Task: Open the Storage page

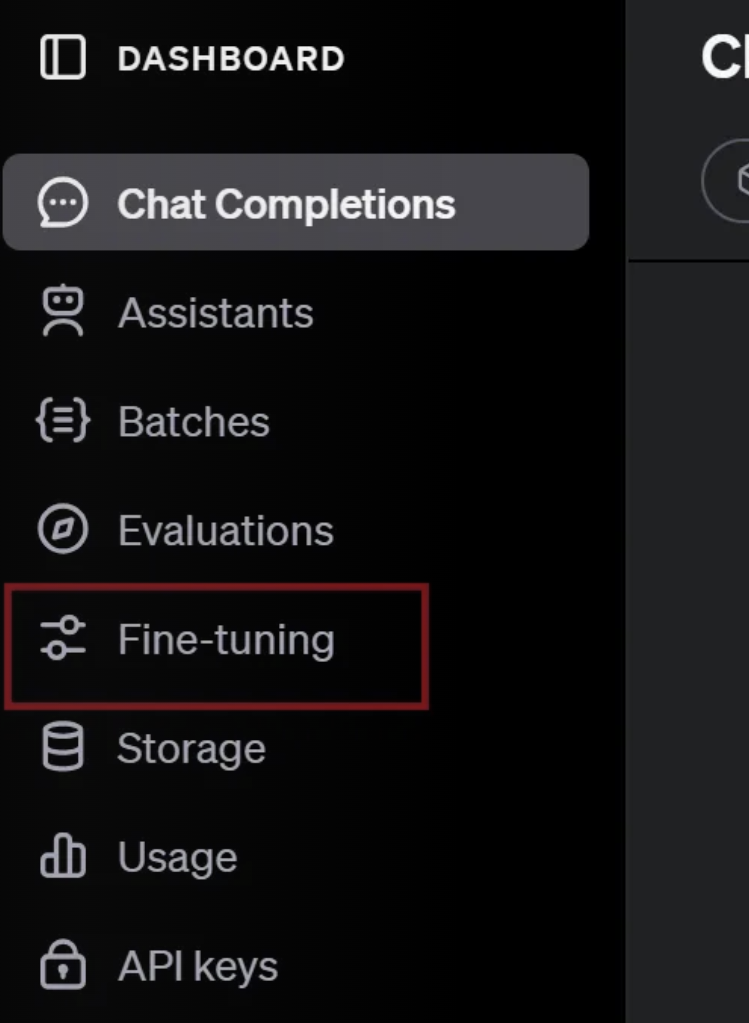Action: [x=191, y=748]
